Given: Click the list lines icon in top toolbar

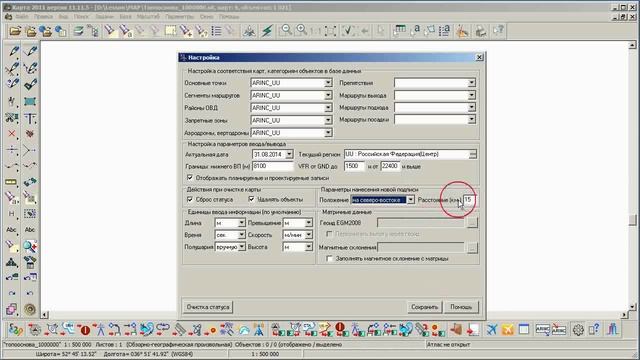Looking at the screenshot, I should 216,31.
